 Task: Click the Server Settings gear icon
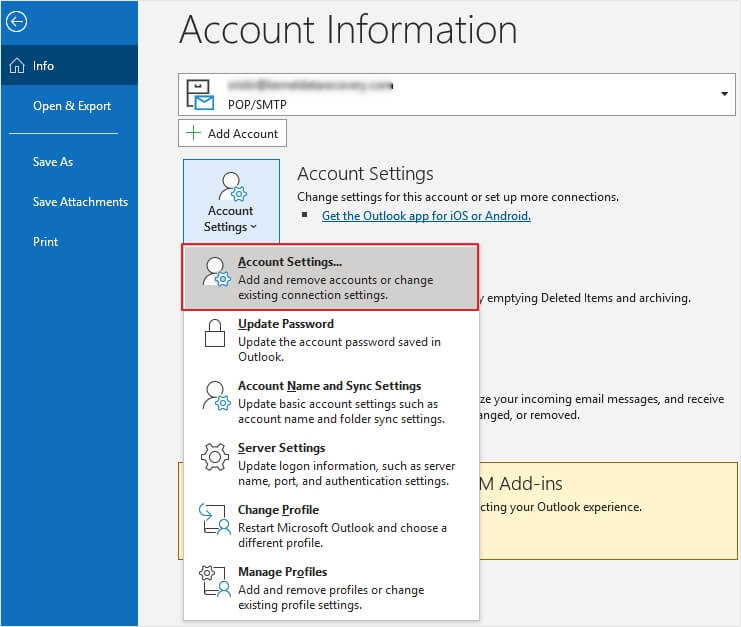[215, 457]
